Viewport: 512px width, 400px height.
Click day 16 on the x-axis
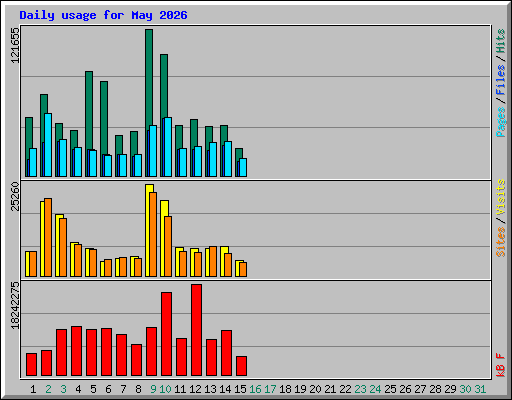point(255,389)
